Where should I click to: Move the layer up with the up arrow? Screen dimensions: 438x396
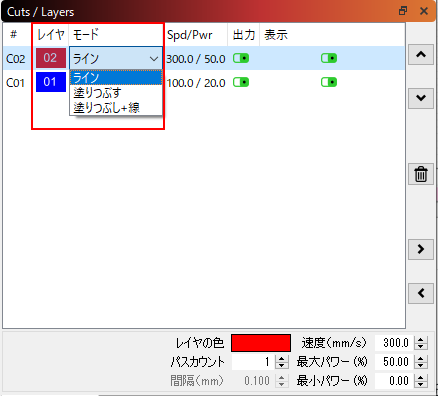tap(421, 55)
